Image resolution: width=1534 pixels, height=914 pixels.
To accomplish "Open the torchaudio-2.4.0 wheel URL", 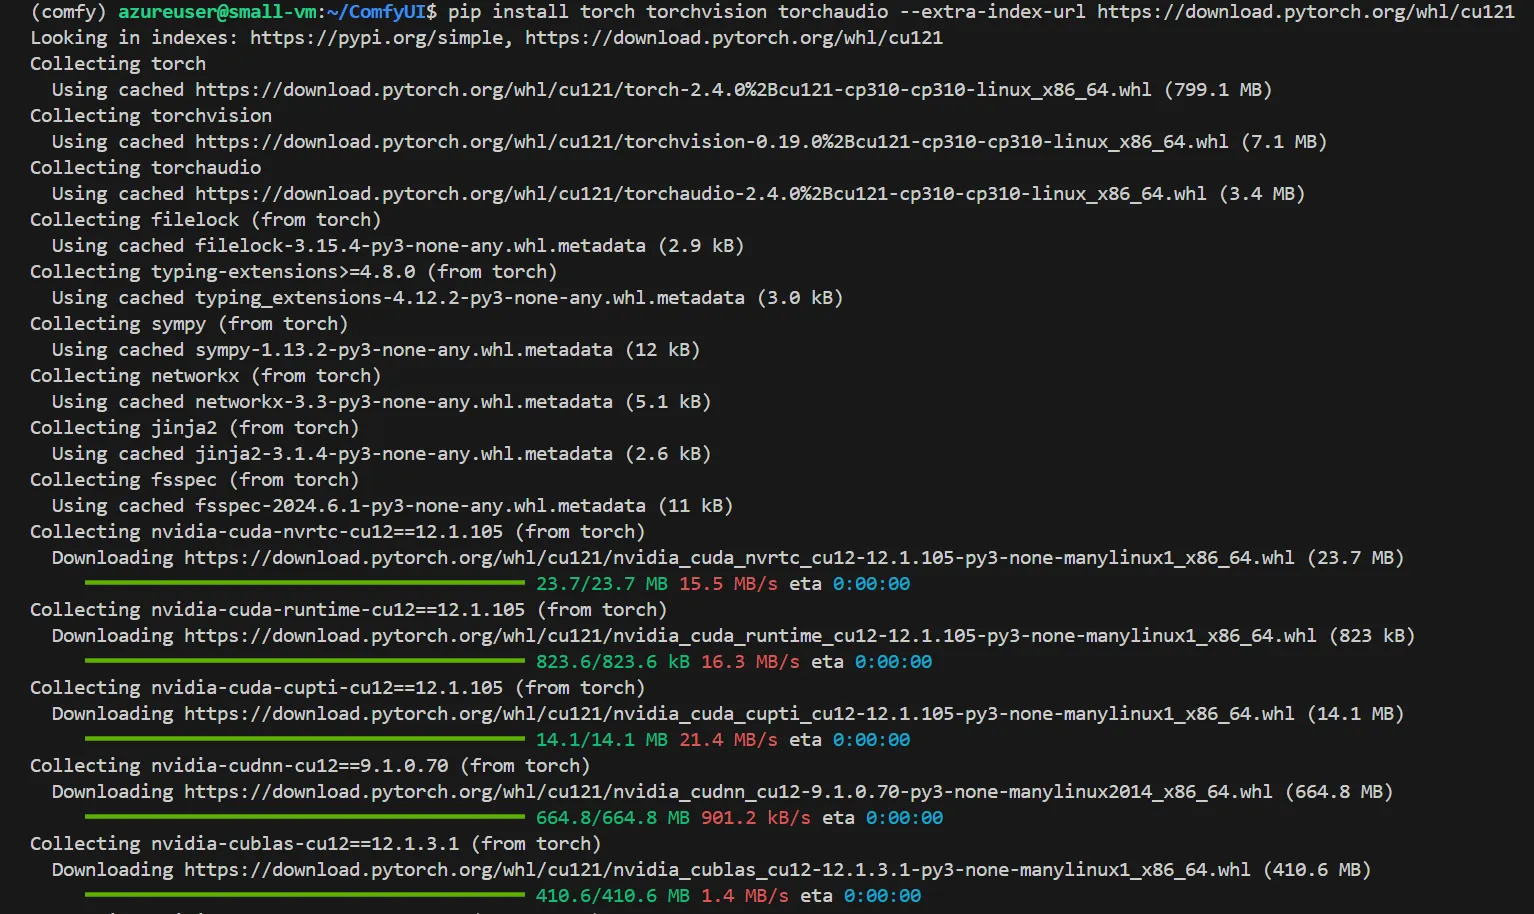I will pos(701,194).
